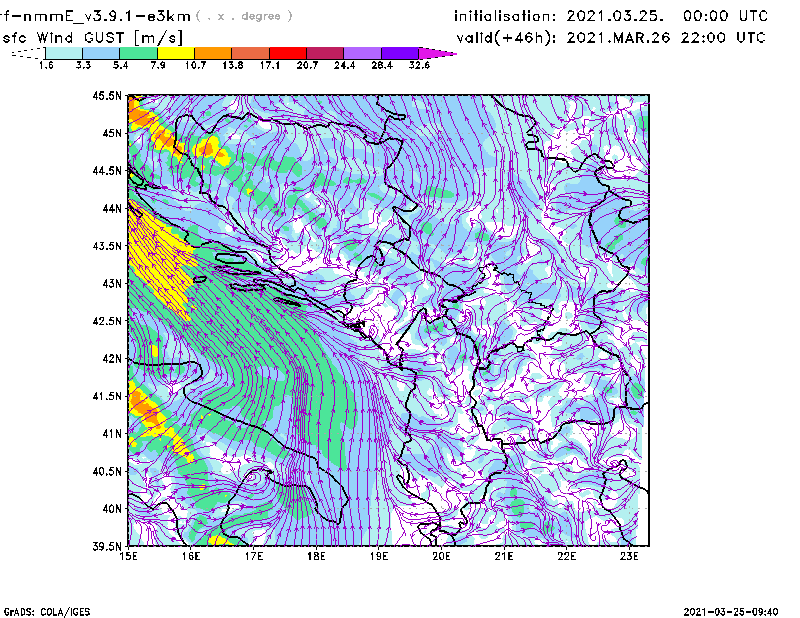Click the legend value 10.7
The width and height of the screenshot is (800, 618).
[x=195, y=65]
